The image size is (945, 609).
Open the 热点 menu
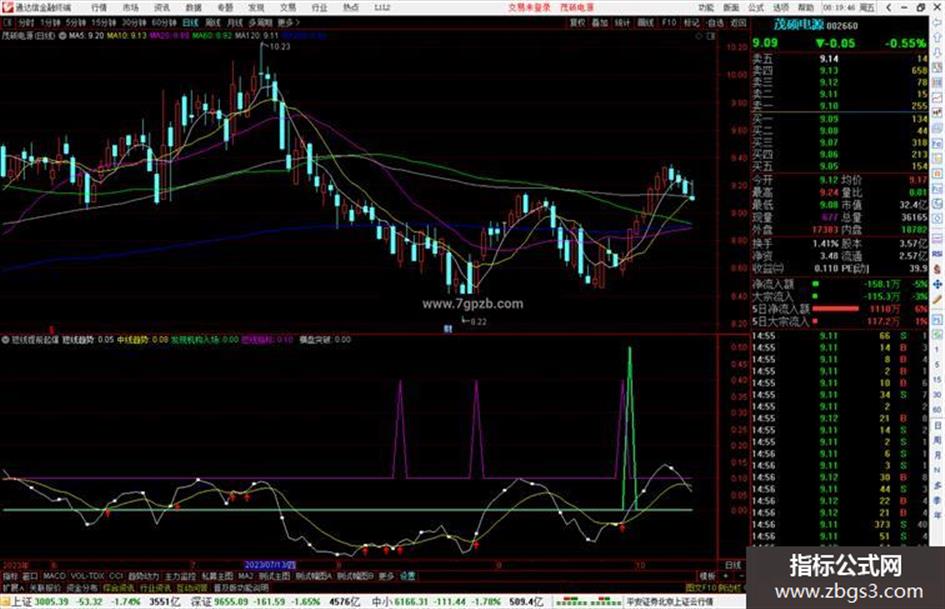coord(351,7)
